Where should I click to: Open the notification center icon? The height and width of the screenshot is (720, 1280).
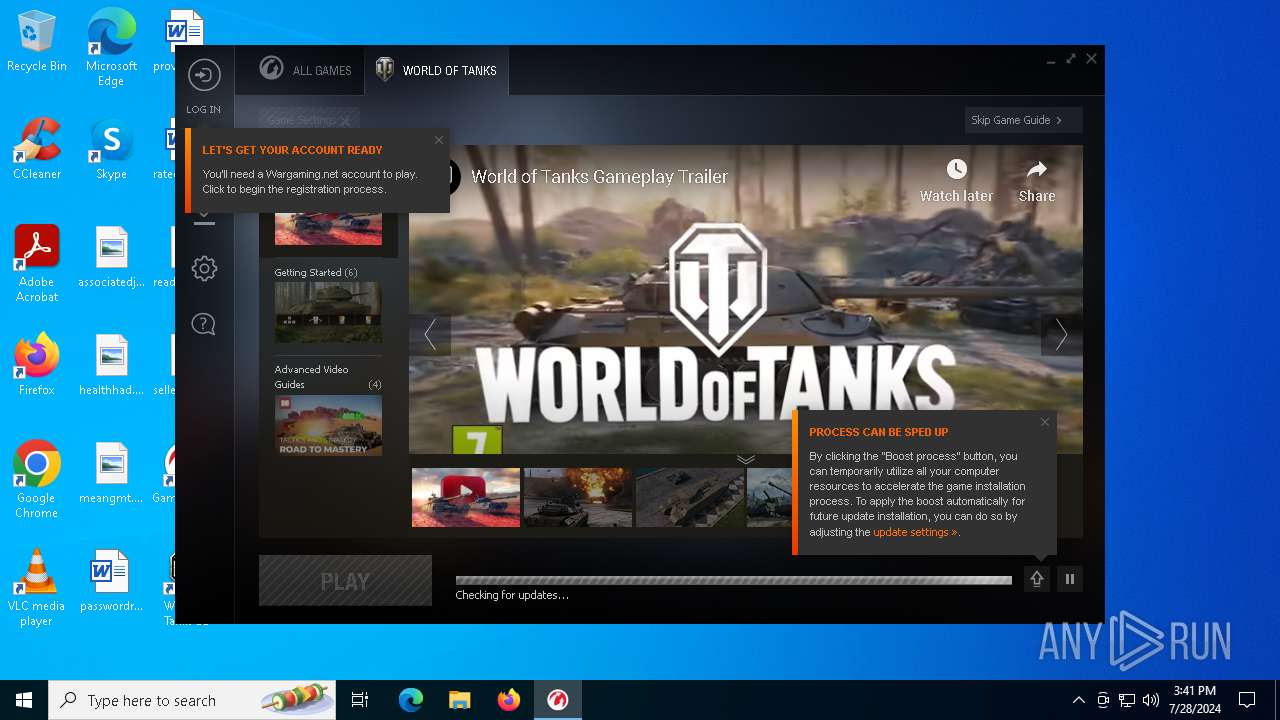coord(1247,700)
